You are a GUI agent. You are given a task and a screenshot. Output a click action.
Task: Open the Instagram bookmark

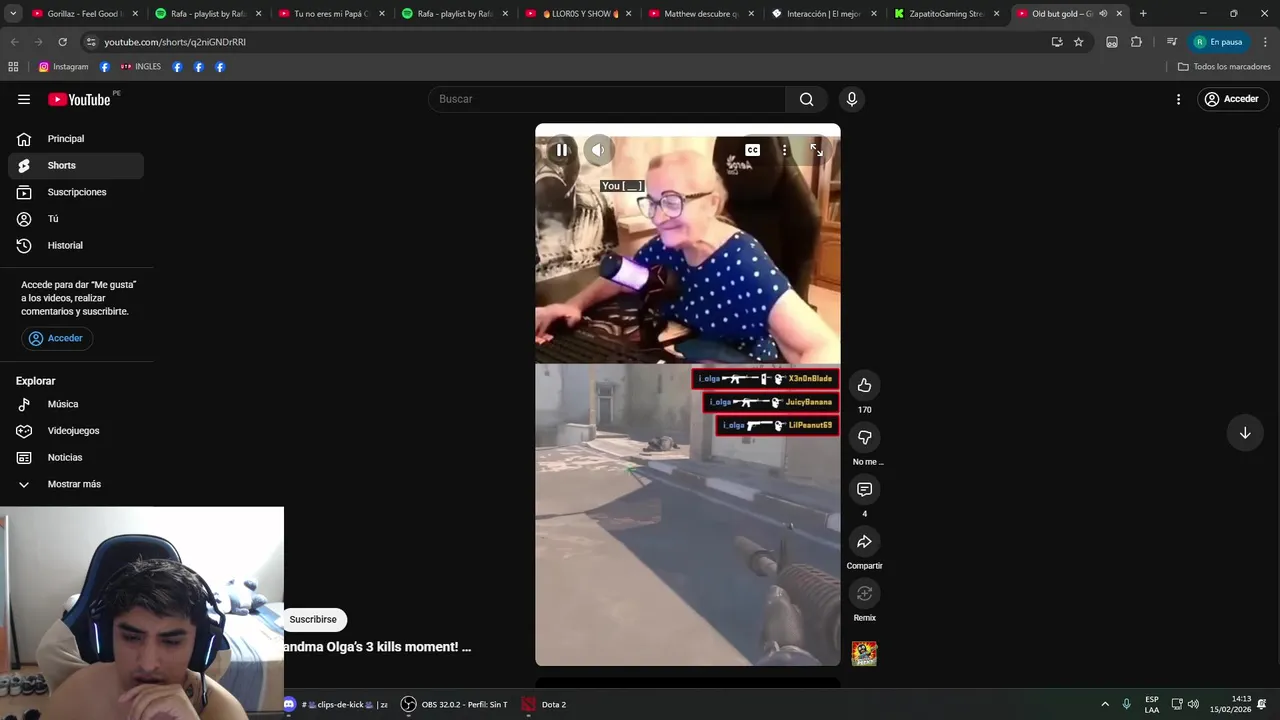tap(64, 67)
